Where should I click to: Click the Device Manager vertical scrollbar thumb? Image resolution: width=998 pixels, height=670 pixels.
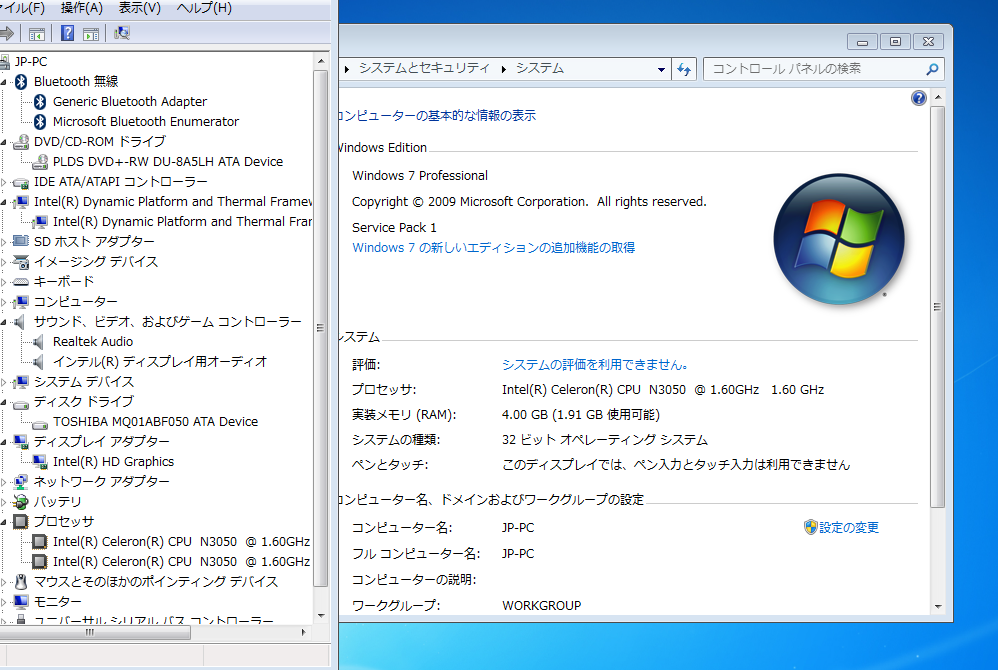pos(321,328)
